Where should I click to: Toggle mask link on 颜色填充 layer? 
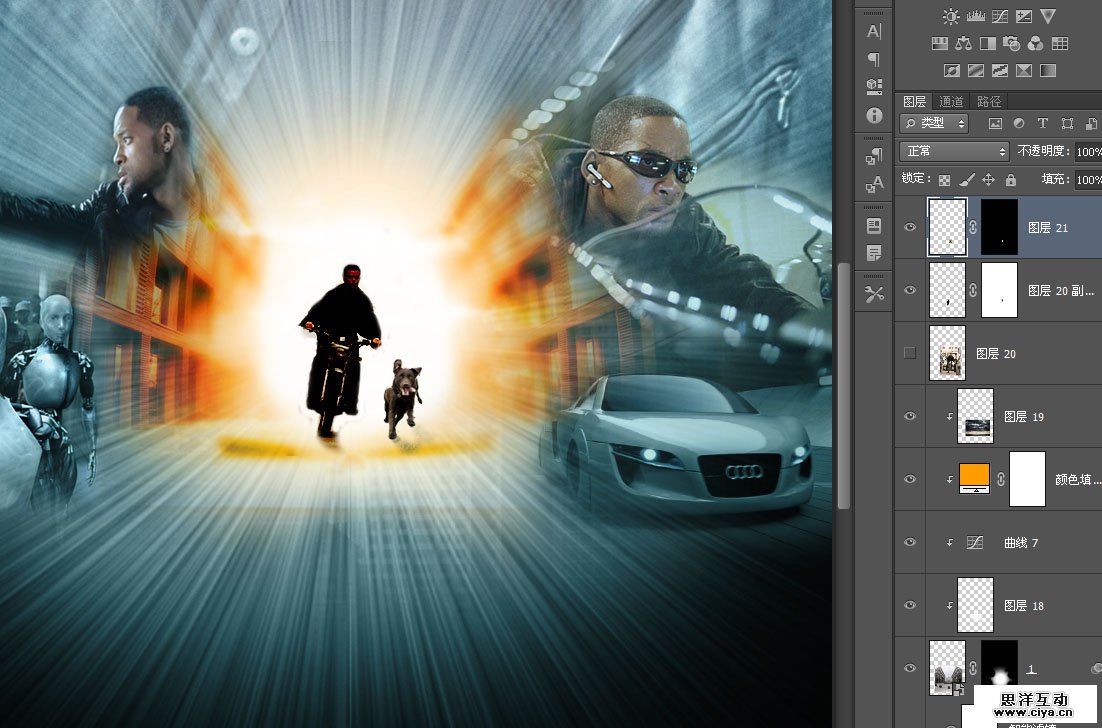pos(1000,479)
